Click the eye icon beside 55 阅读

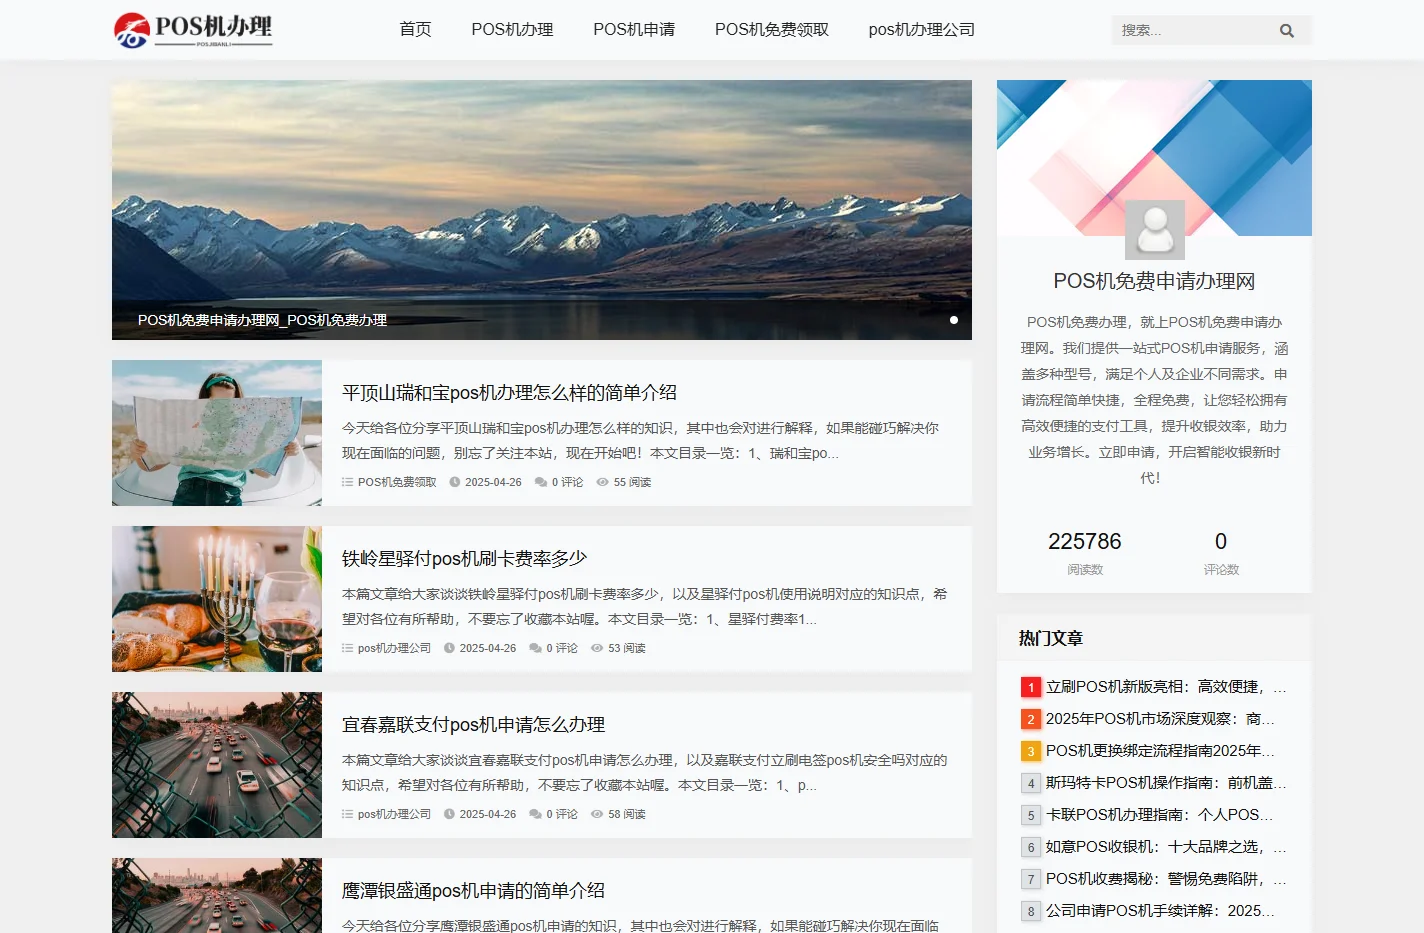pos(603,482)
